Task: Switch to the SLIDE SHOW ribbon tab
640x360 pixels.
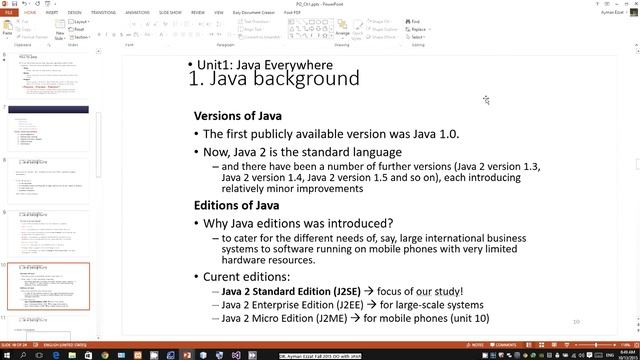Action: click(170, 13)
